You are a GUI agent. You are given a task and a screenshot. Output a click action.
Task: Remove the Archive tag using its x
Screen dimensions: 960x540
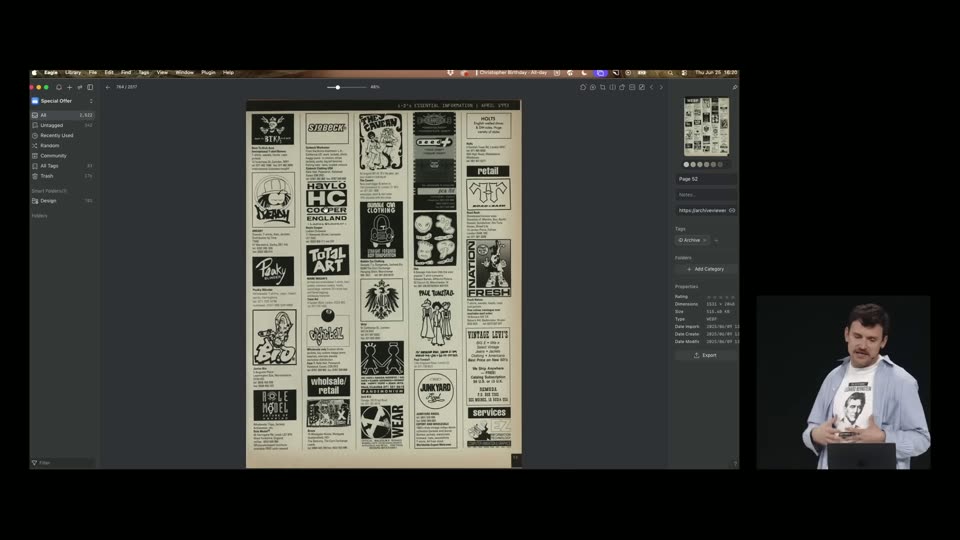pos(705,240)
